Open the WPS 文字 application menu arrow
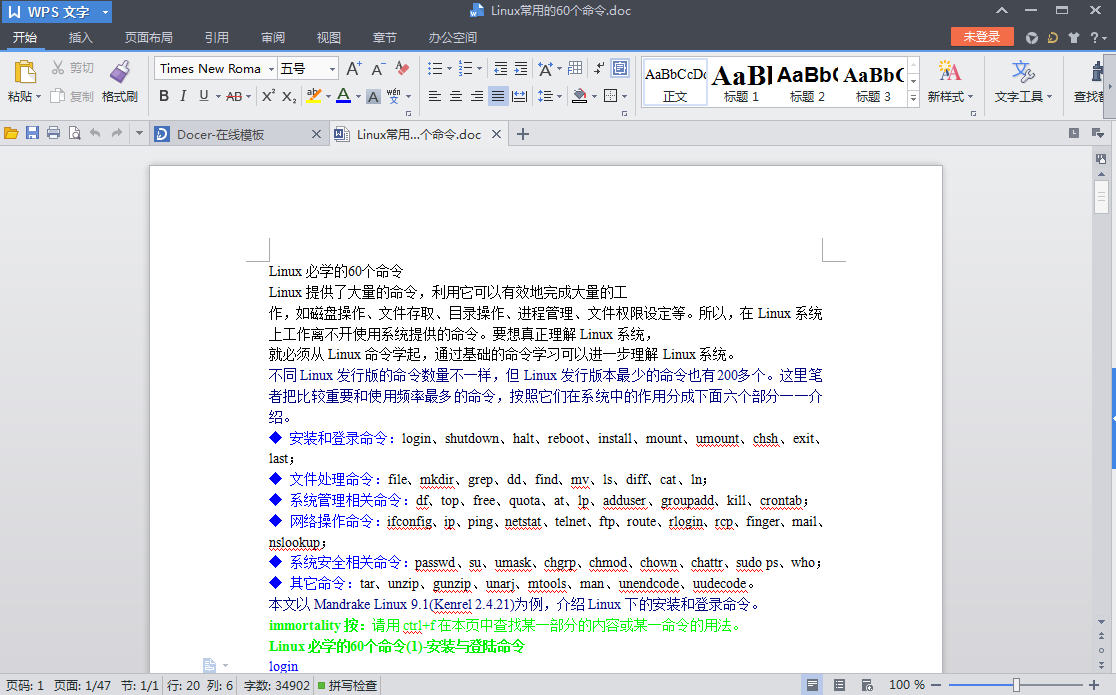The image size is (1116, 695). [x=105, y=12]
